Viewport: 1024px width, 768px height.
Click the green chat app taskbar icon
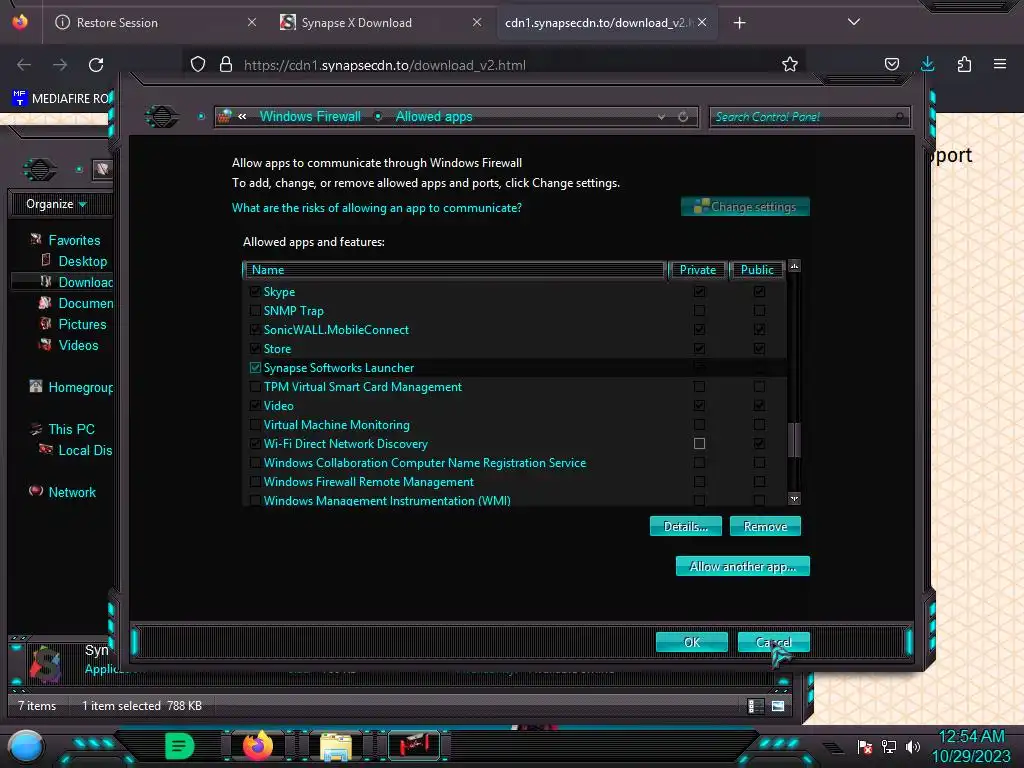(x=180, y=746)
